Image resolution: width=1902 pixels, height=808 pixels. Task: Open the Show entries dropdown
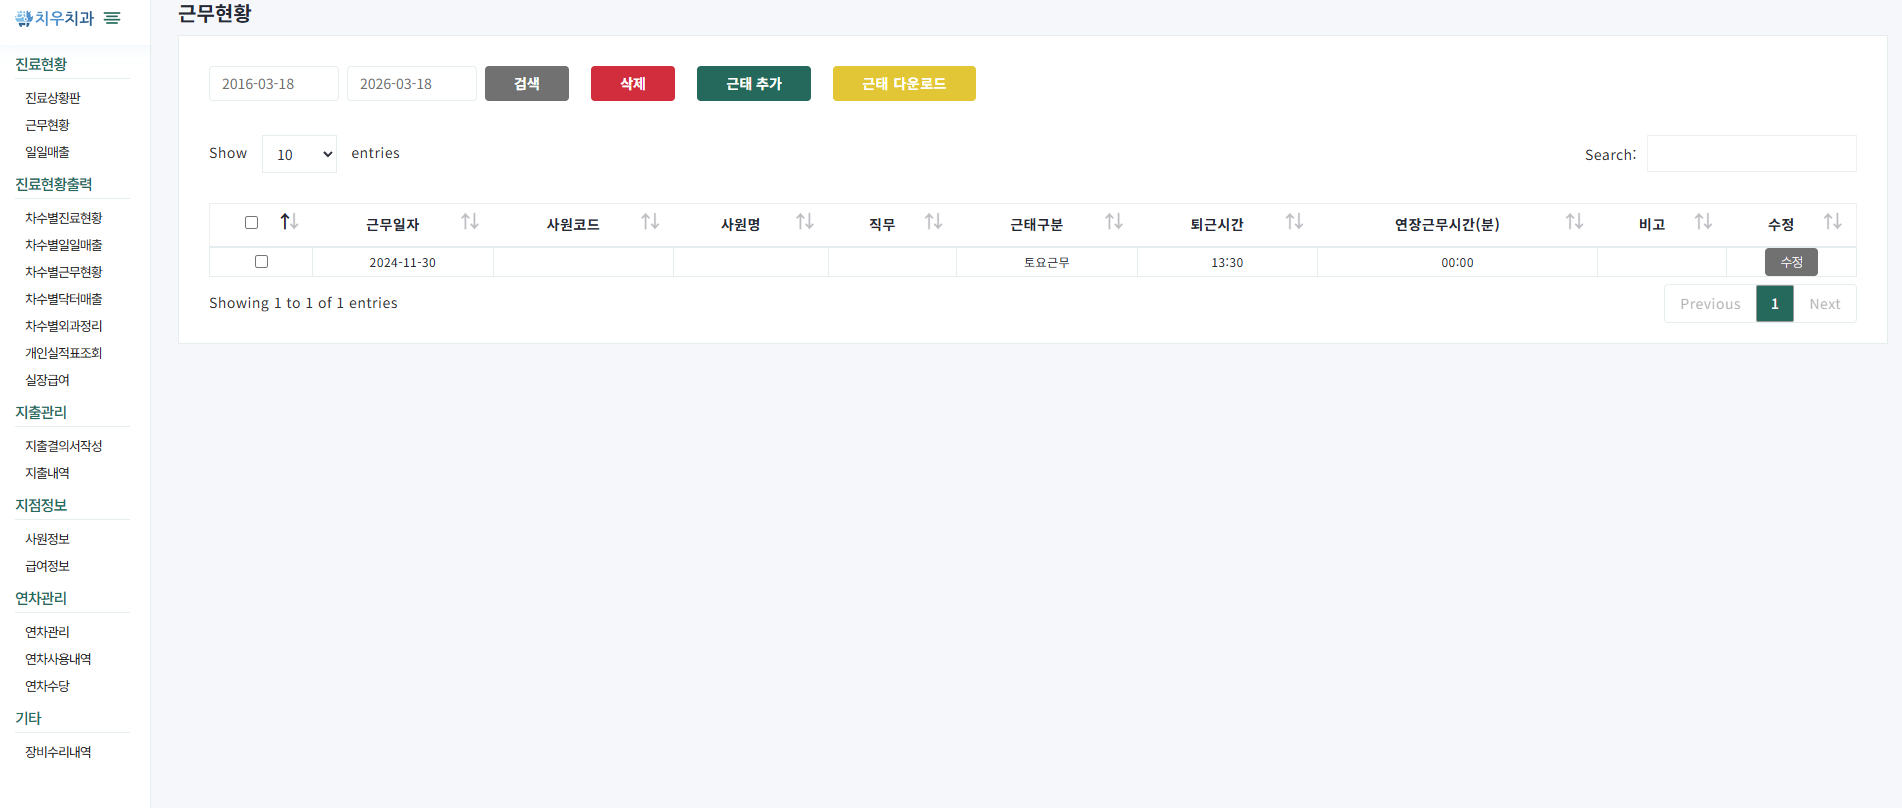pyautogui.click(x=299, y=154)
